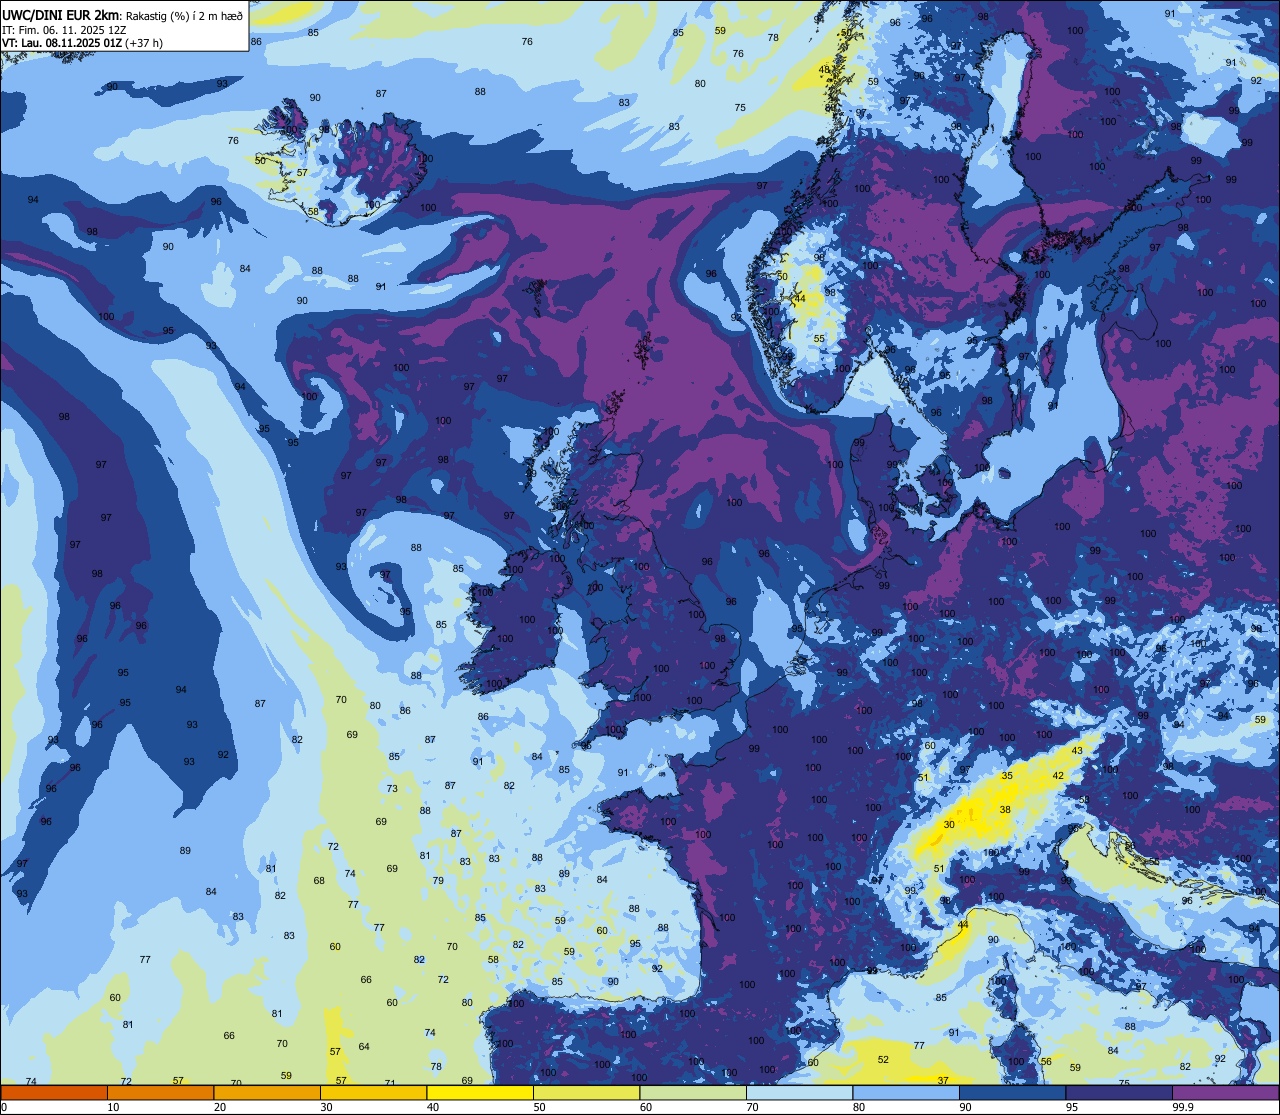Click the humidity value 42 on the map
The height and width of the screenshot is (1115, 1280).
click(1058, 775)
